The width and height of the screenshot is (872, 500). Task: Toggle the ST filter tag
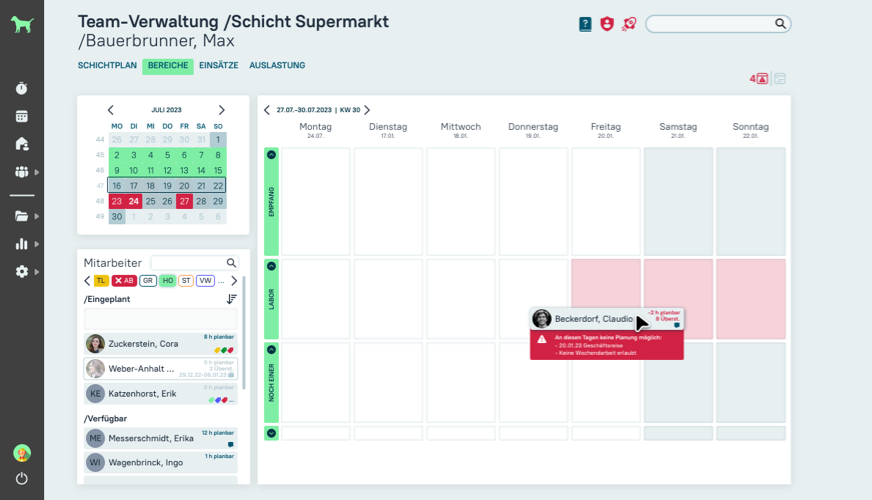click(x=186, y=281)
